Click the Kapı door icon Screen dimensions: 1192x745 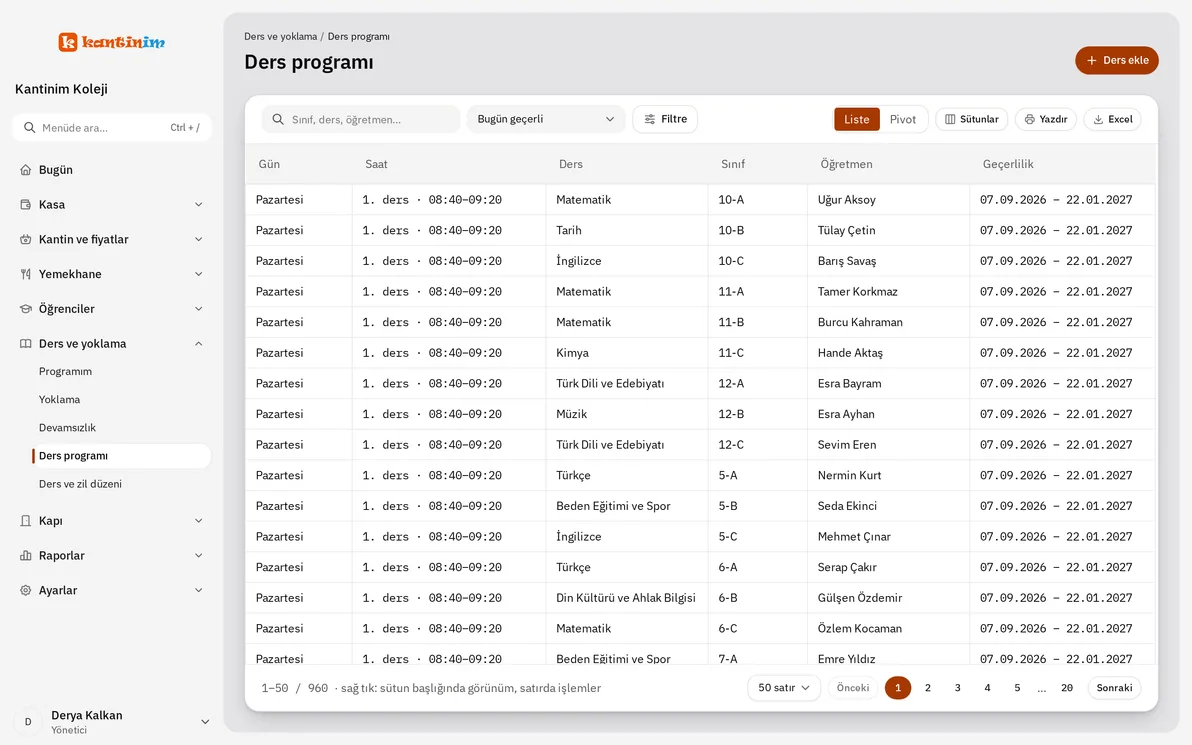click(26, 521)
